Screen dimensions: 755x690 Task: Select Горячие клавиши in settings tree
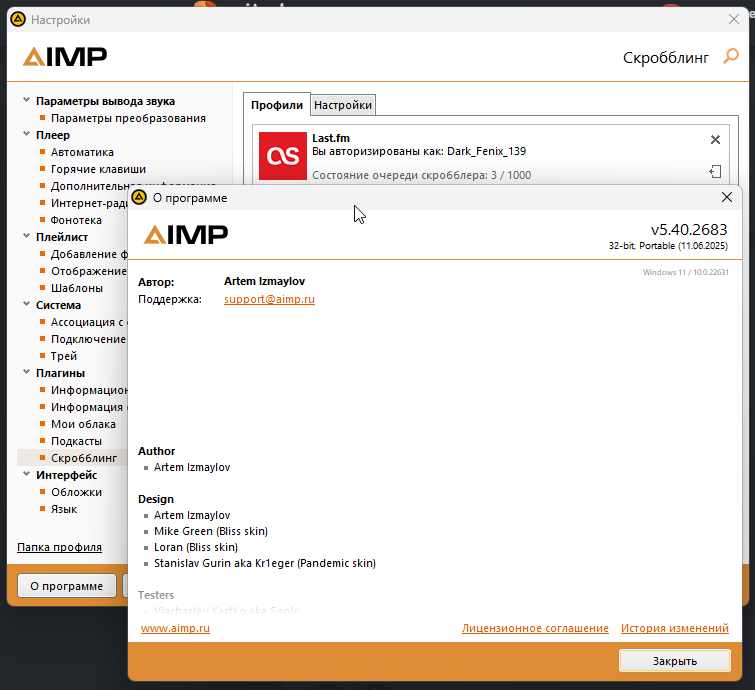coord(98,169)
